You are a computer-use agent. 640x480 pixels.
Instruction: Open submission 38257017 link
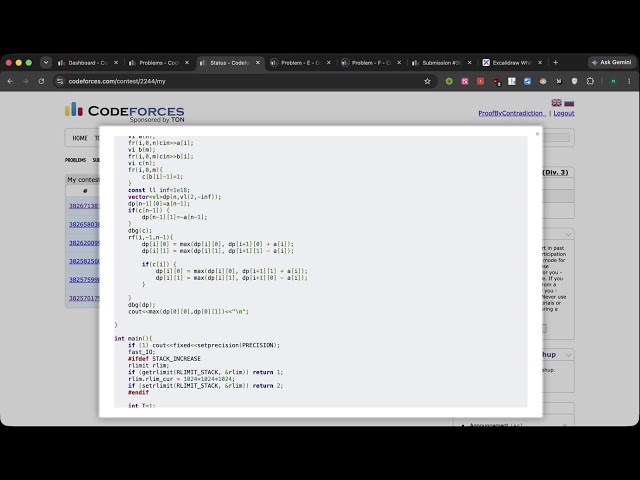point(84,298)
